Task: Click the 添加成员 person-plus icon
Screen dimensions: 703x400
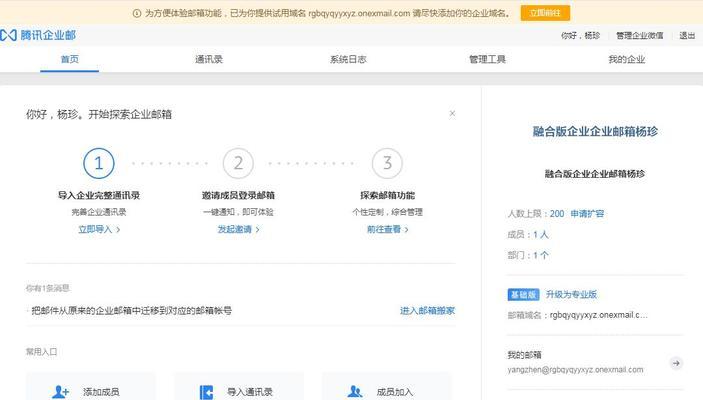Action: (x=61, y=392)
